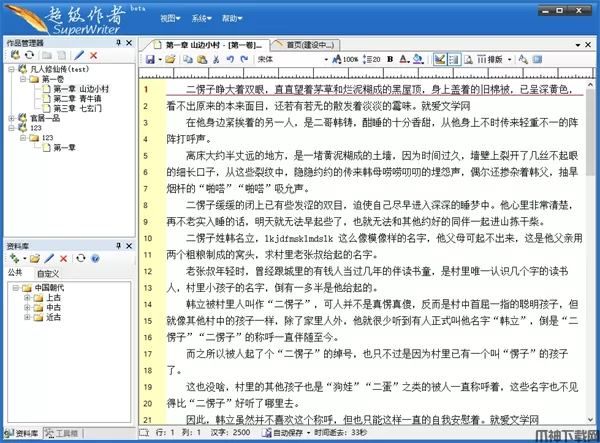Expand the 官居一品 tree node
600x443 pixels.
11,118
